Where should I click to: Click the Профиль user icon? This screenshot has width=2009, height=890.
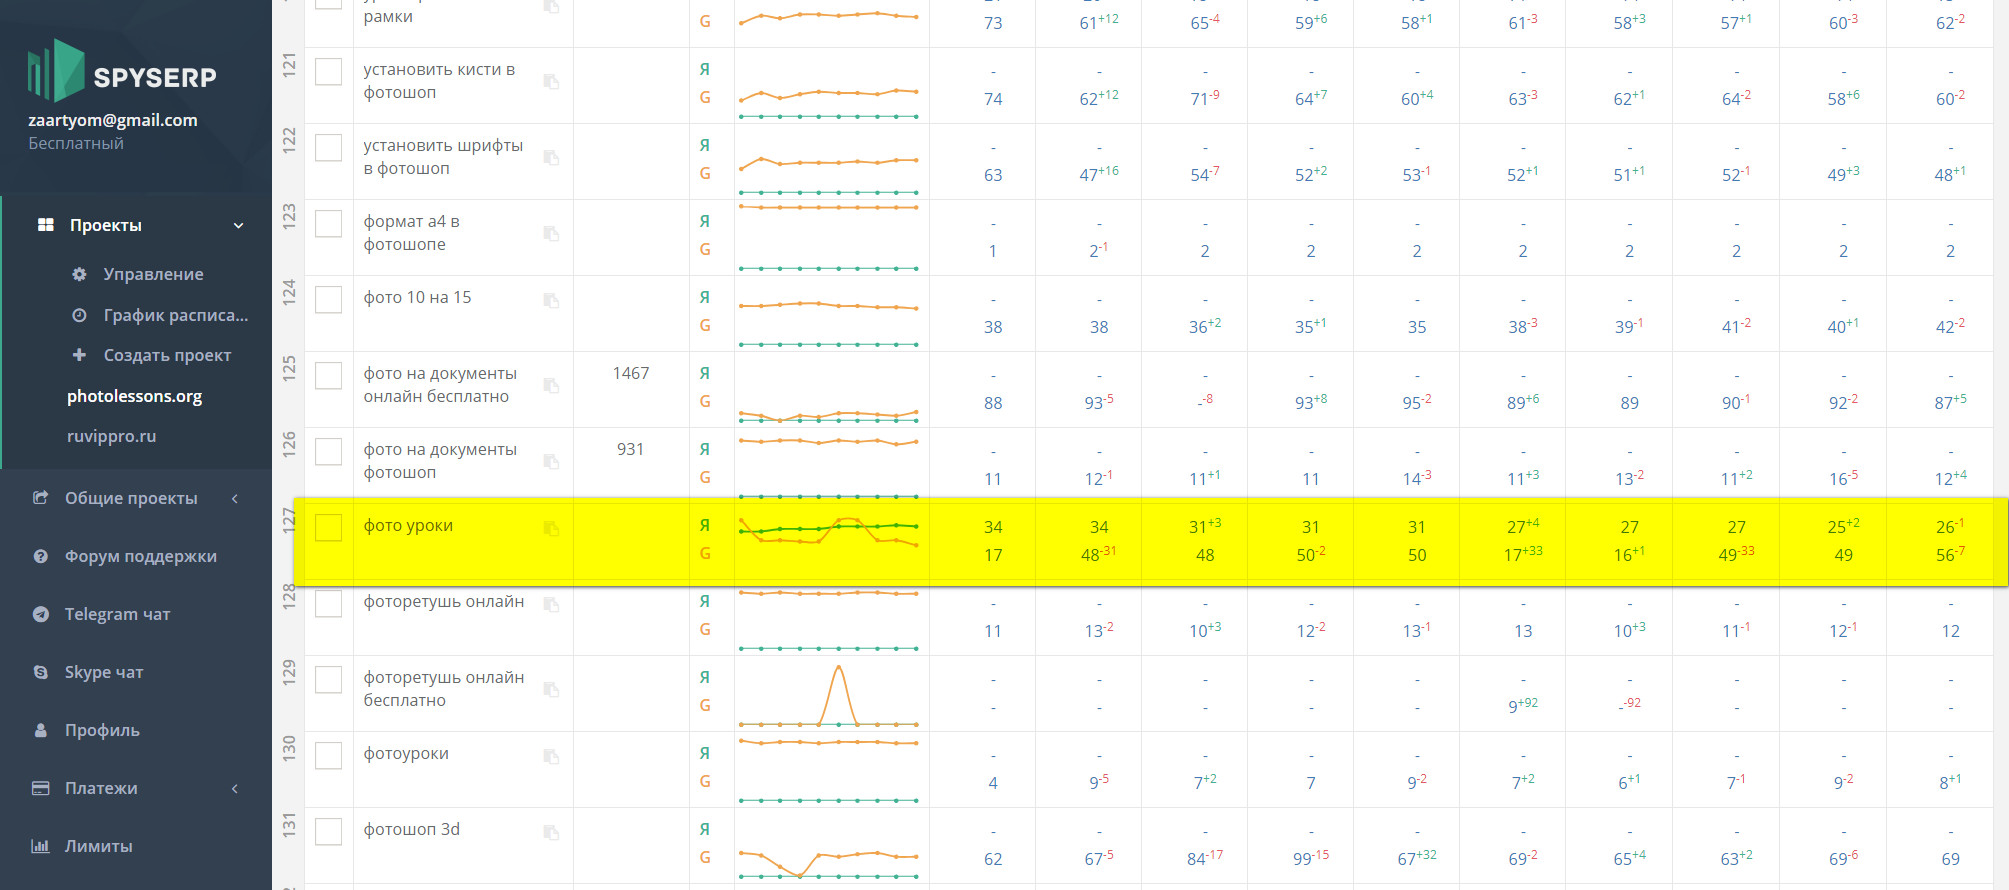(40, 730)
